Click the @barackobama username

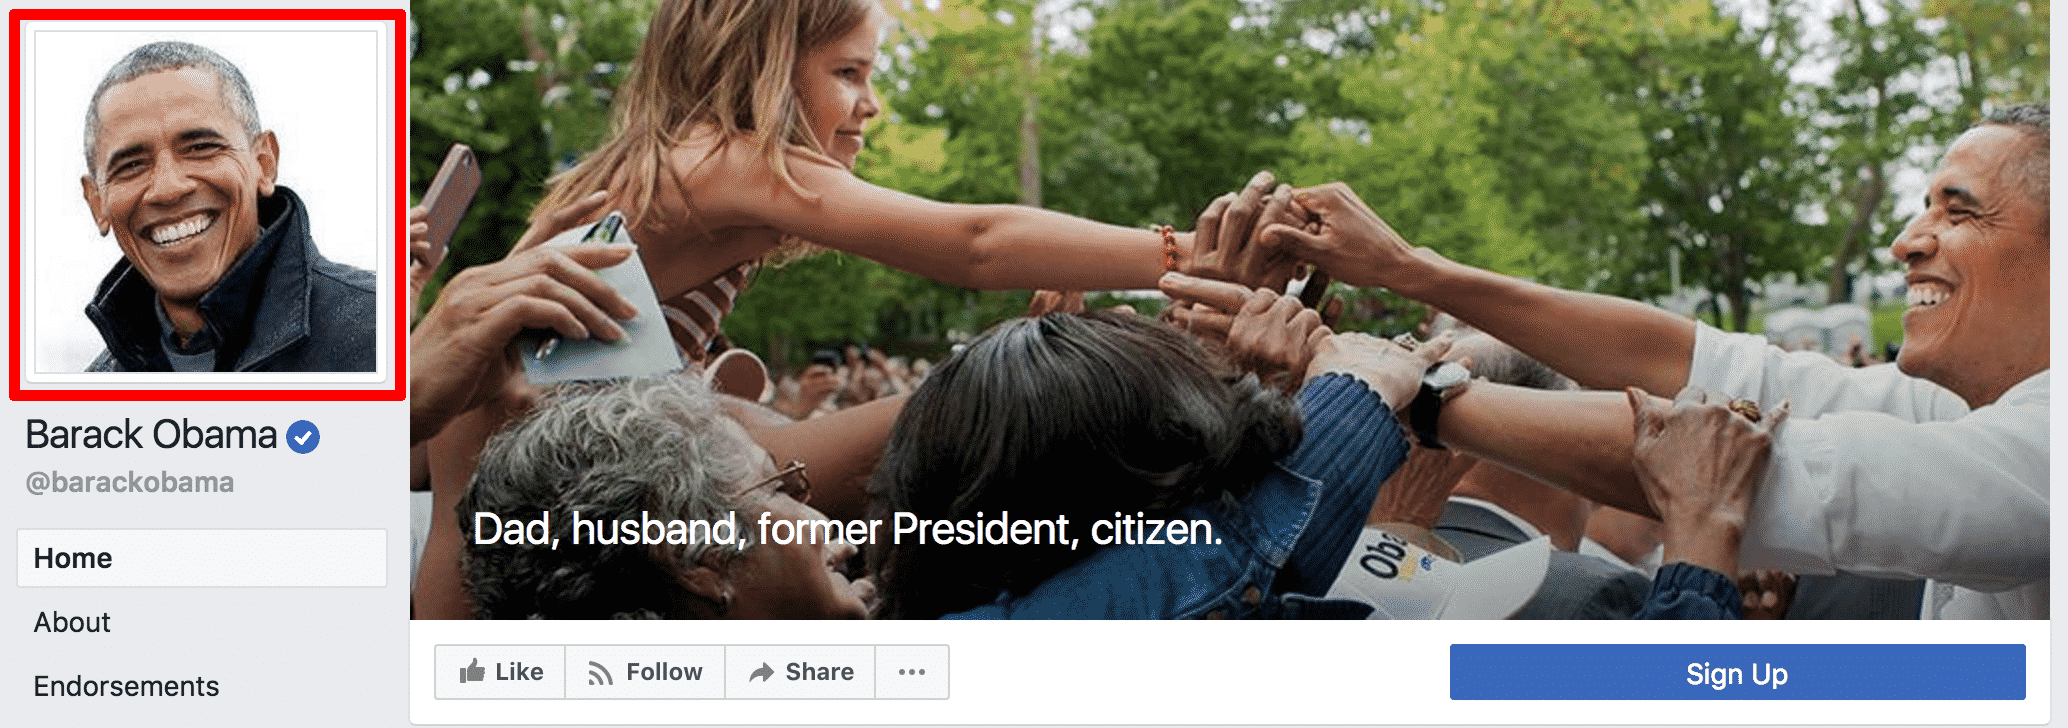point(130,482)
